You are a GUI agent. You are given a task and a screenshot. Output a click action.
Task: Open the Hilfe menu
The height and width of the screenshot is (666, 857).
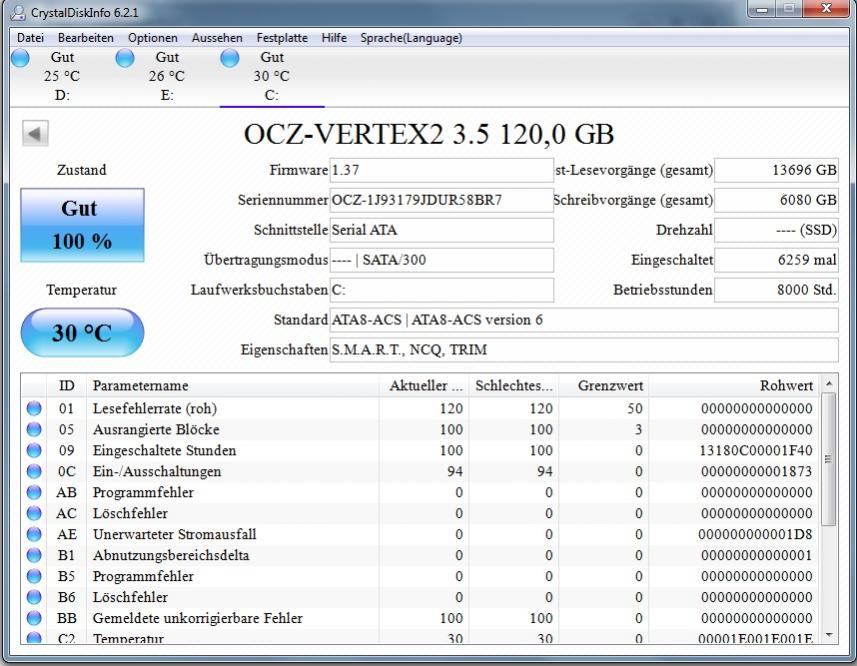click(334, 38)
